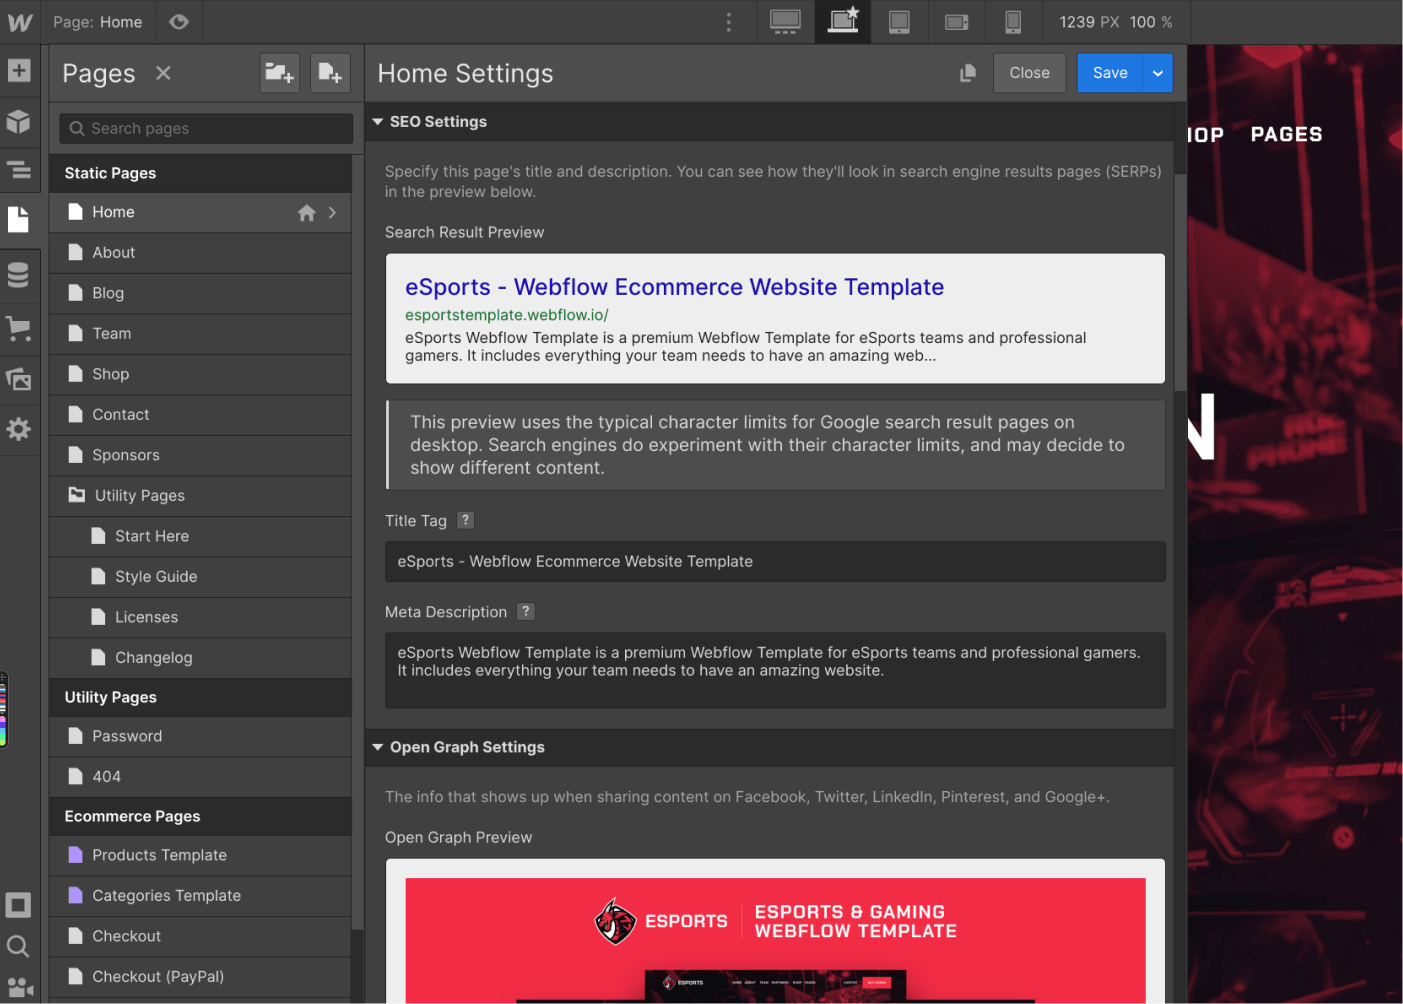
Task: Open the search magnifier in the left sidebar
Action: point(19,946)
